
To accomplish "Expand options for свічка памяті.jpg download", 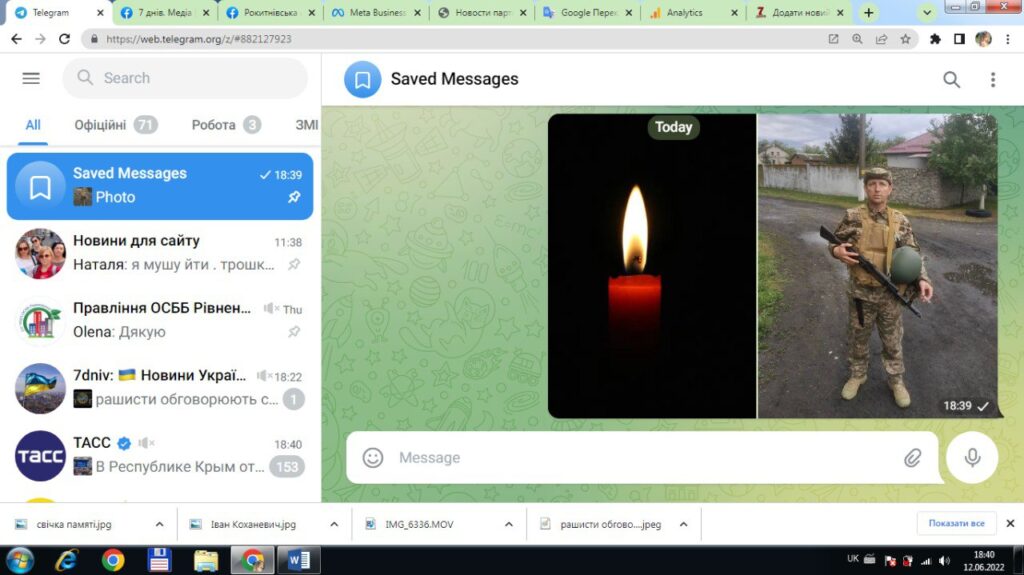I will 159,524.
